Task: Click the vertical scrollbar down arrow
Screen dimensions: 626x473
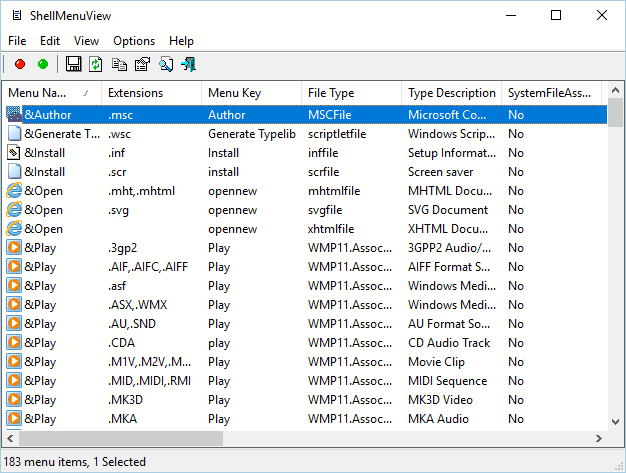Action: pyautogui.click(x=615, y=422)
